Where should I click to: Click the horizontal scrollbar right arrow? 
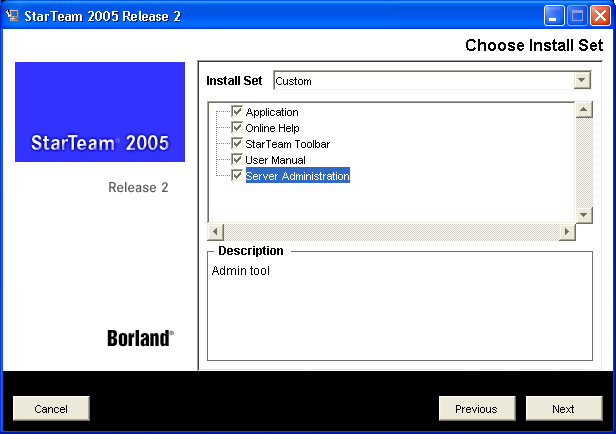point(567,232)
